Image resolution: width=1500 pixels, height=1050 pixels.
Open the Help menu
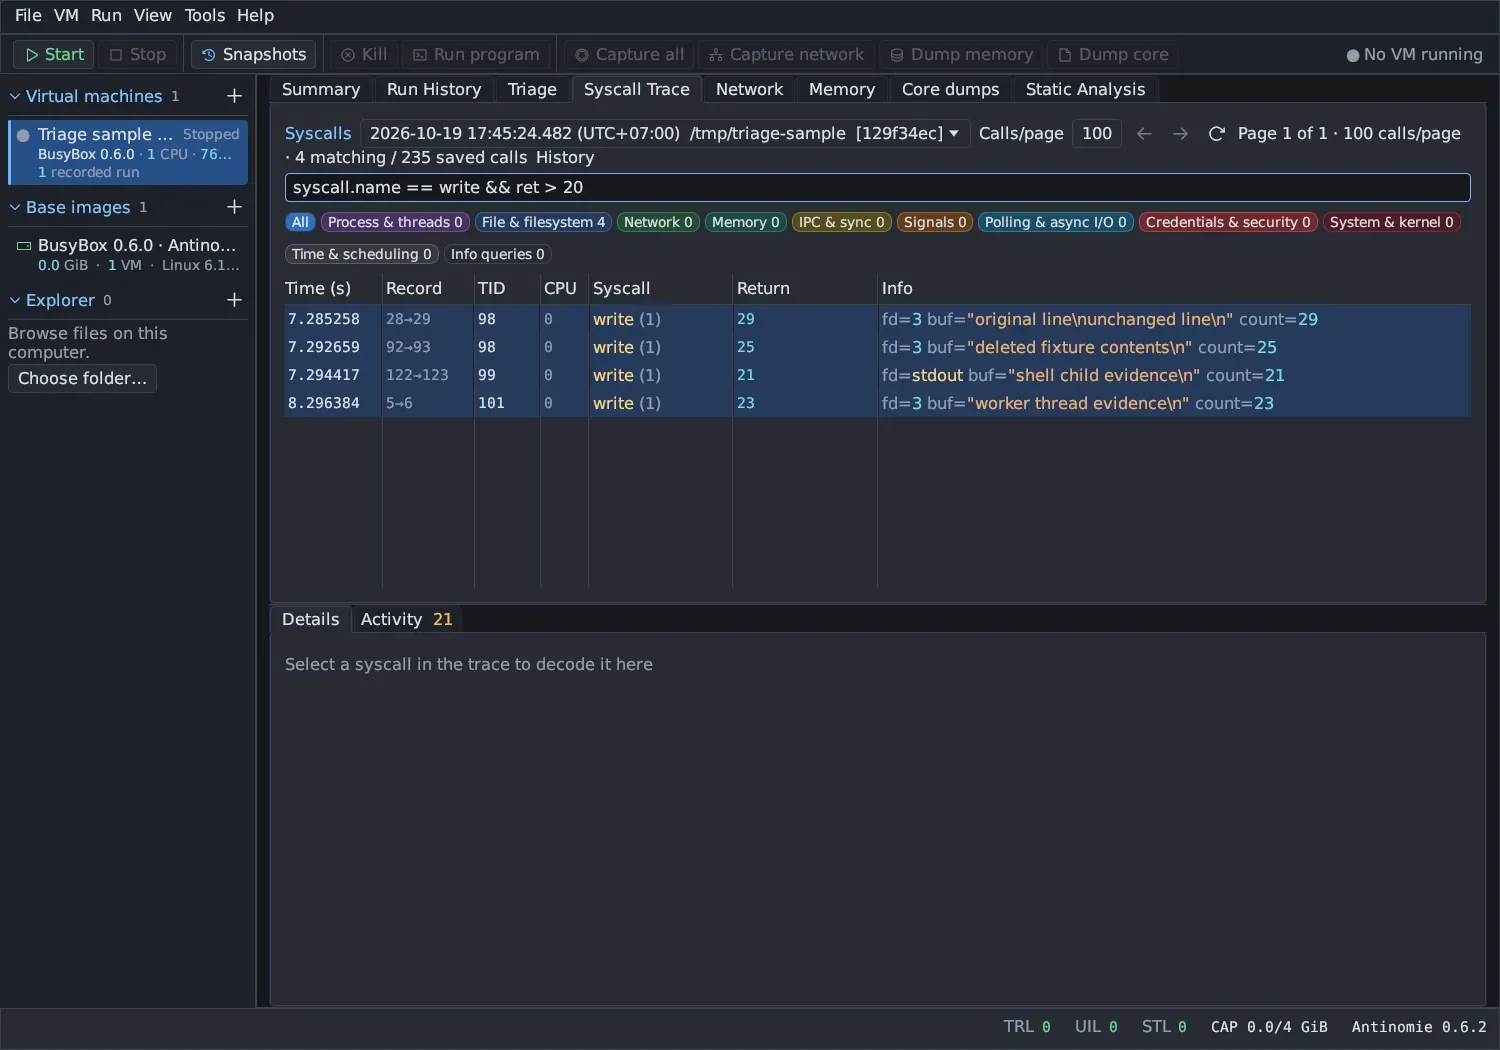coord(255,15)
